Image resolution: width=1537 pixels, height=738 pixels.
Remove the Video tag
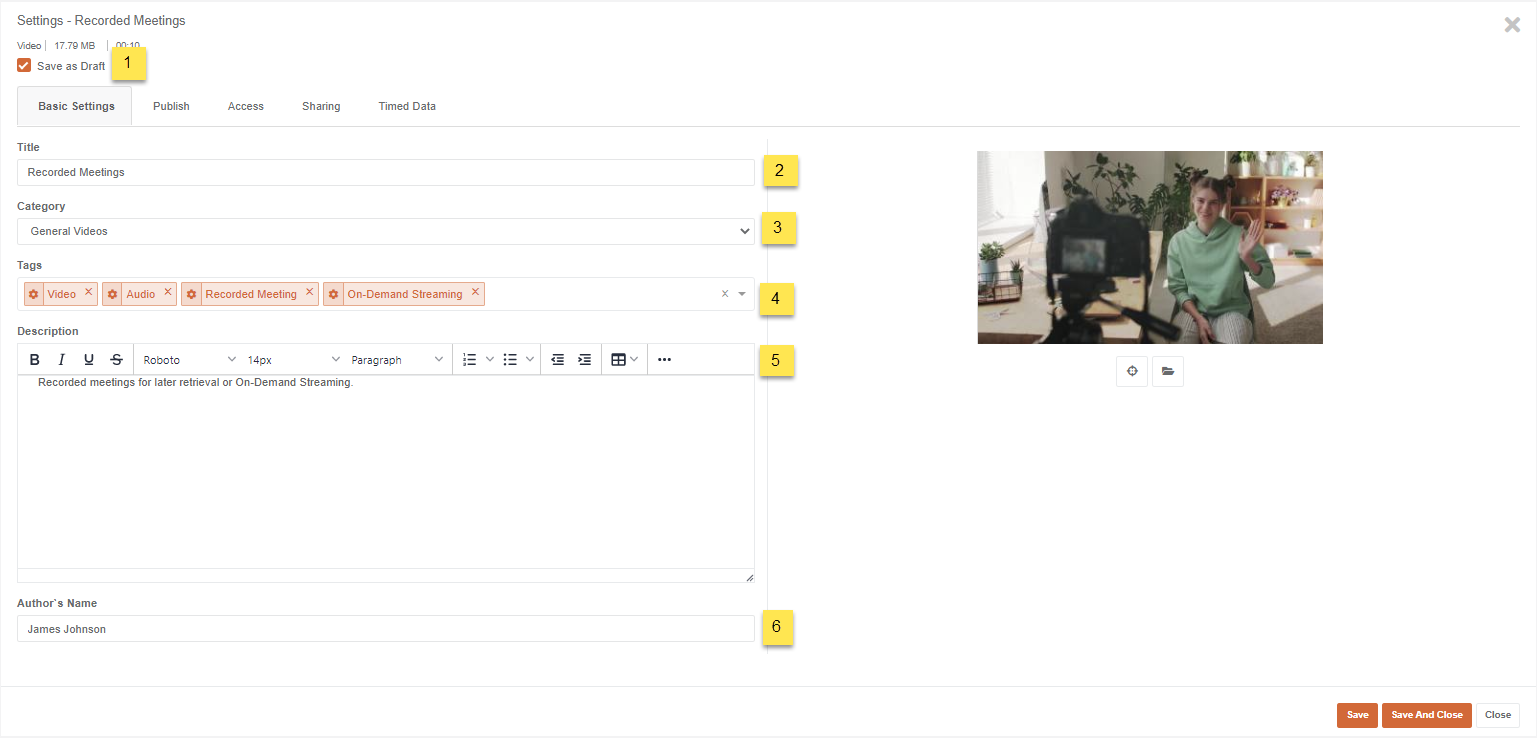click(x=88, y=293)
